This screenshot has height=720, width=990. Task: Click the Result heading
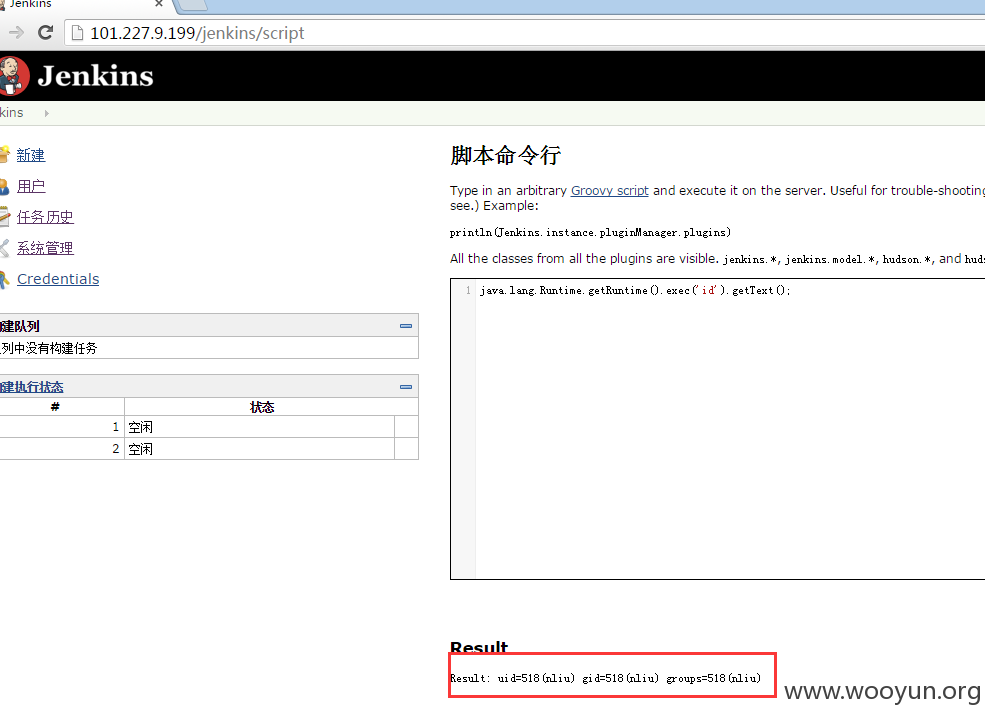[479, 647]
